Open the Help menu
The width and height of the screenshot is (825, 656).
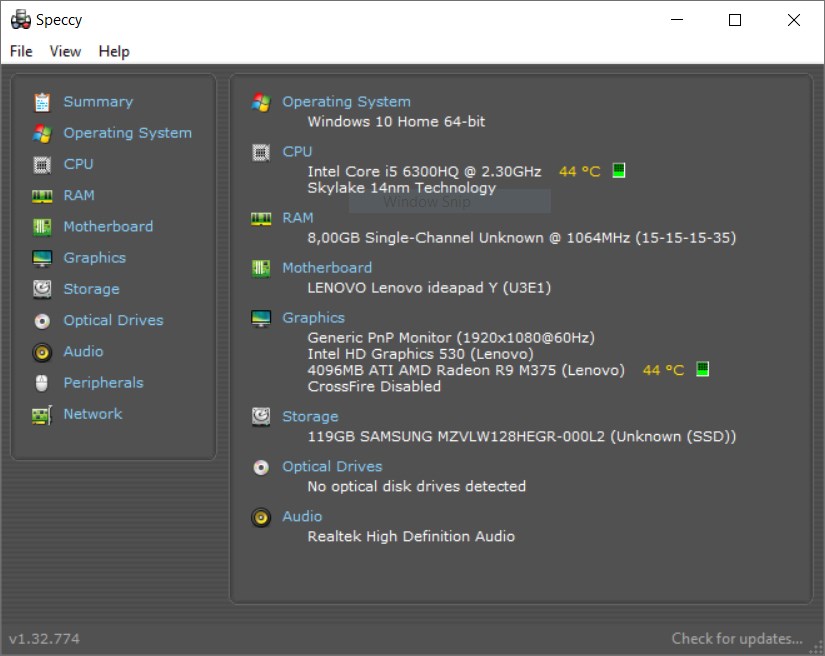[114, 52]
